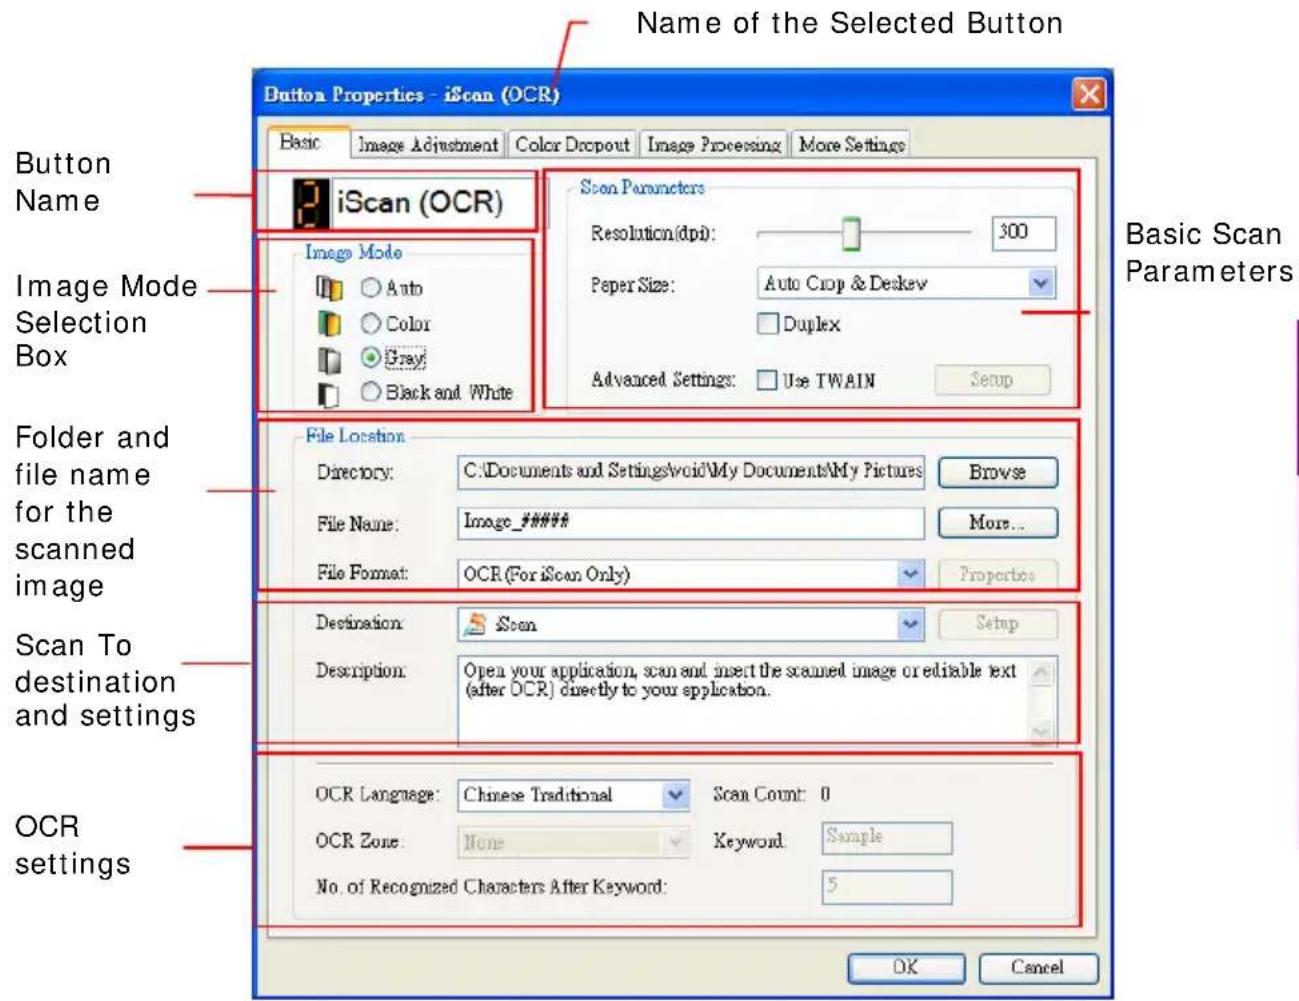Click the Cancel button
Viewport: 1299px width, 1001px height.
pyautogui.click(x=1038, y=967)
